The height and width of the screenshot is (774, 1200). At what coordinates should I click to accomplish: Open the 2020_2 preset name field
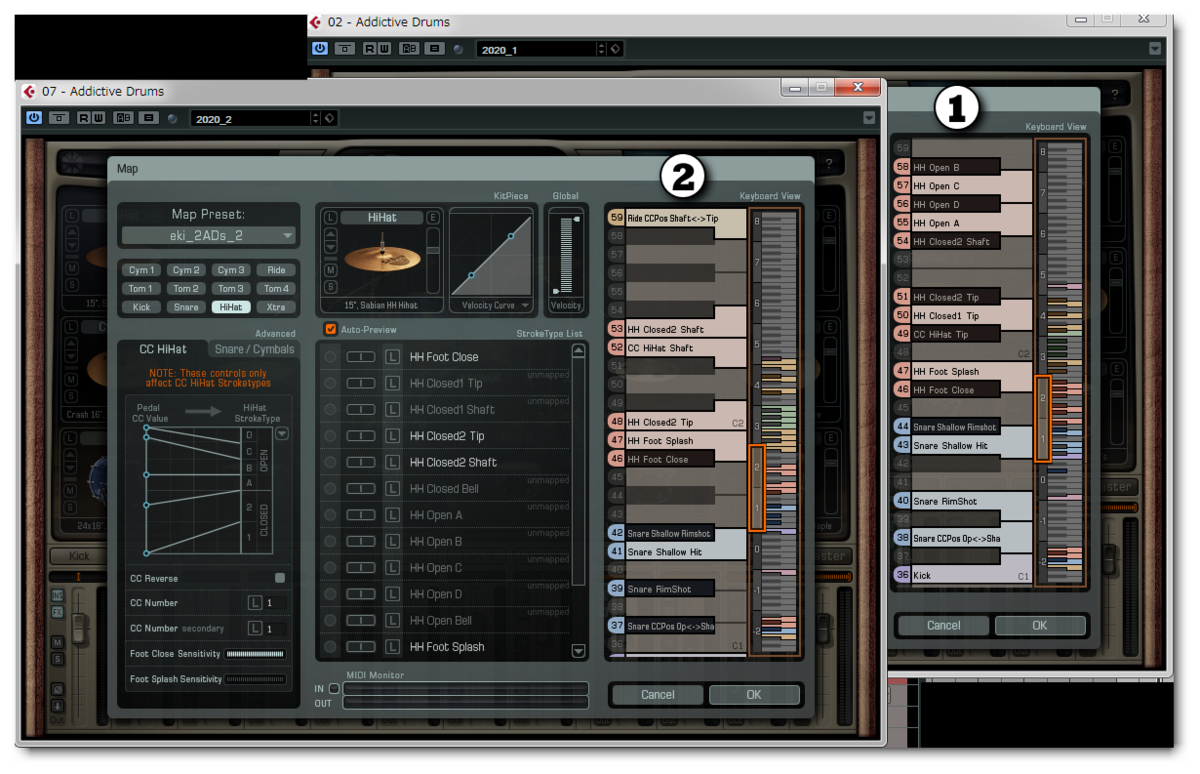[x=250, y=119]
